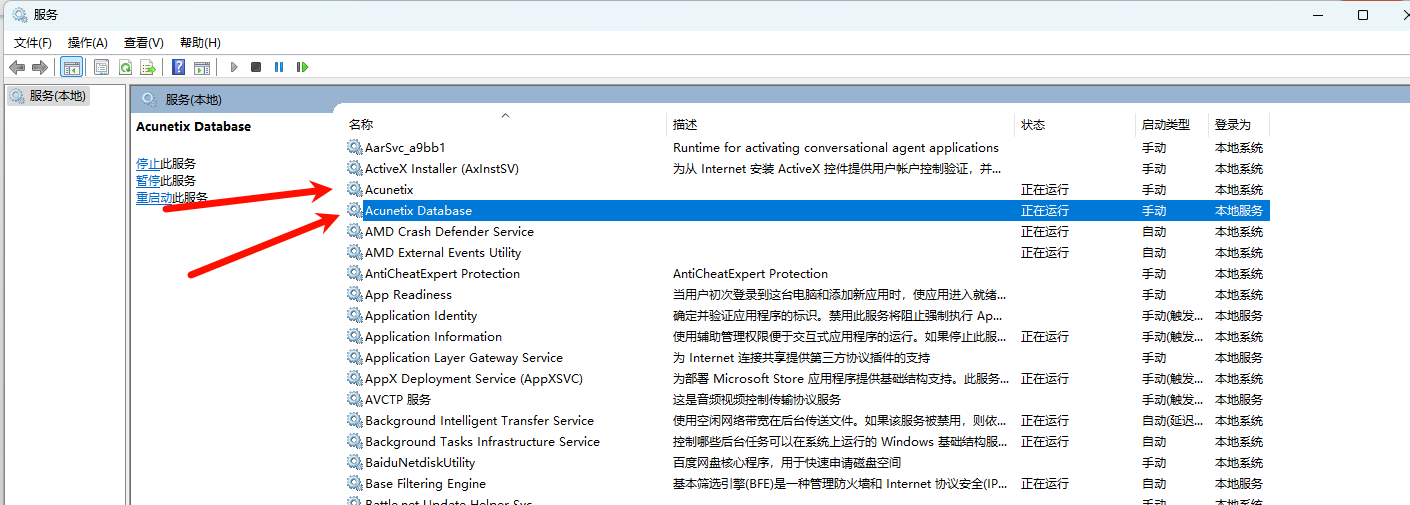Stop the service with the square icon

pos(256,67)
